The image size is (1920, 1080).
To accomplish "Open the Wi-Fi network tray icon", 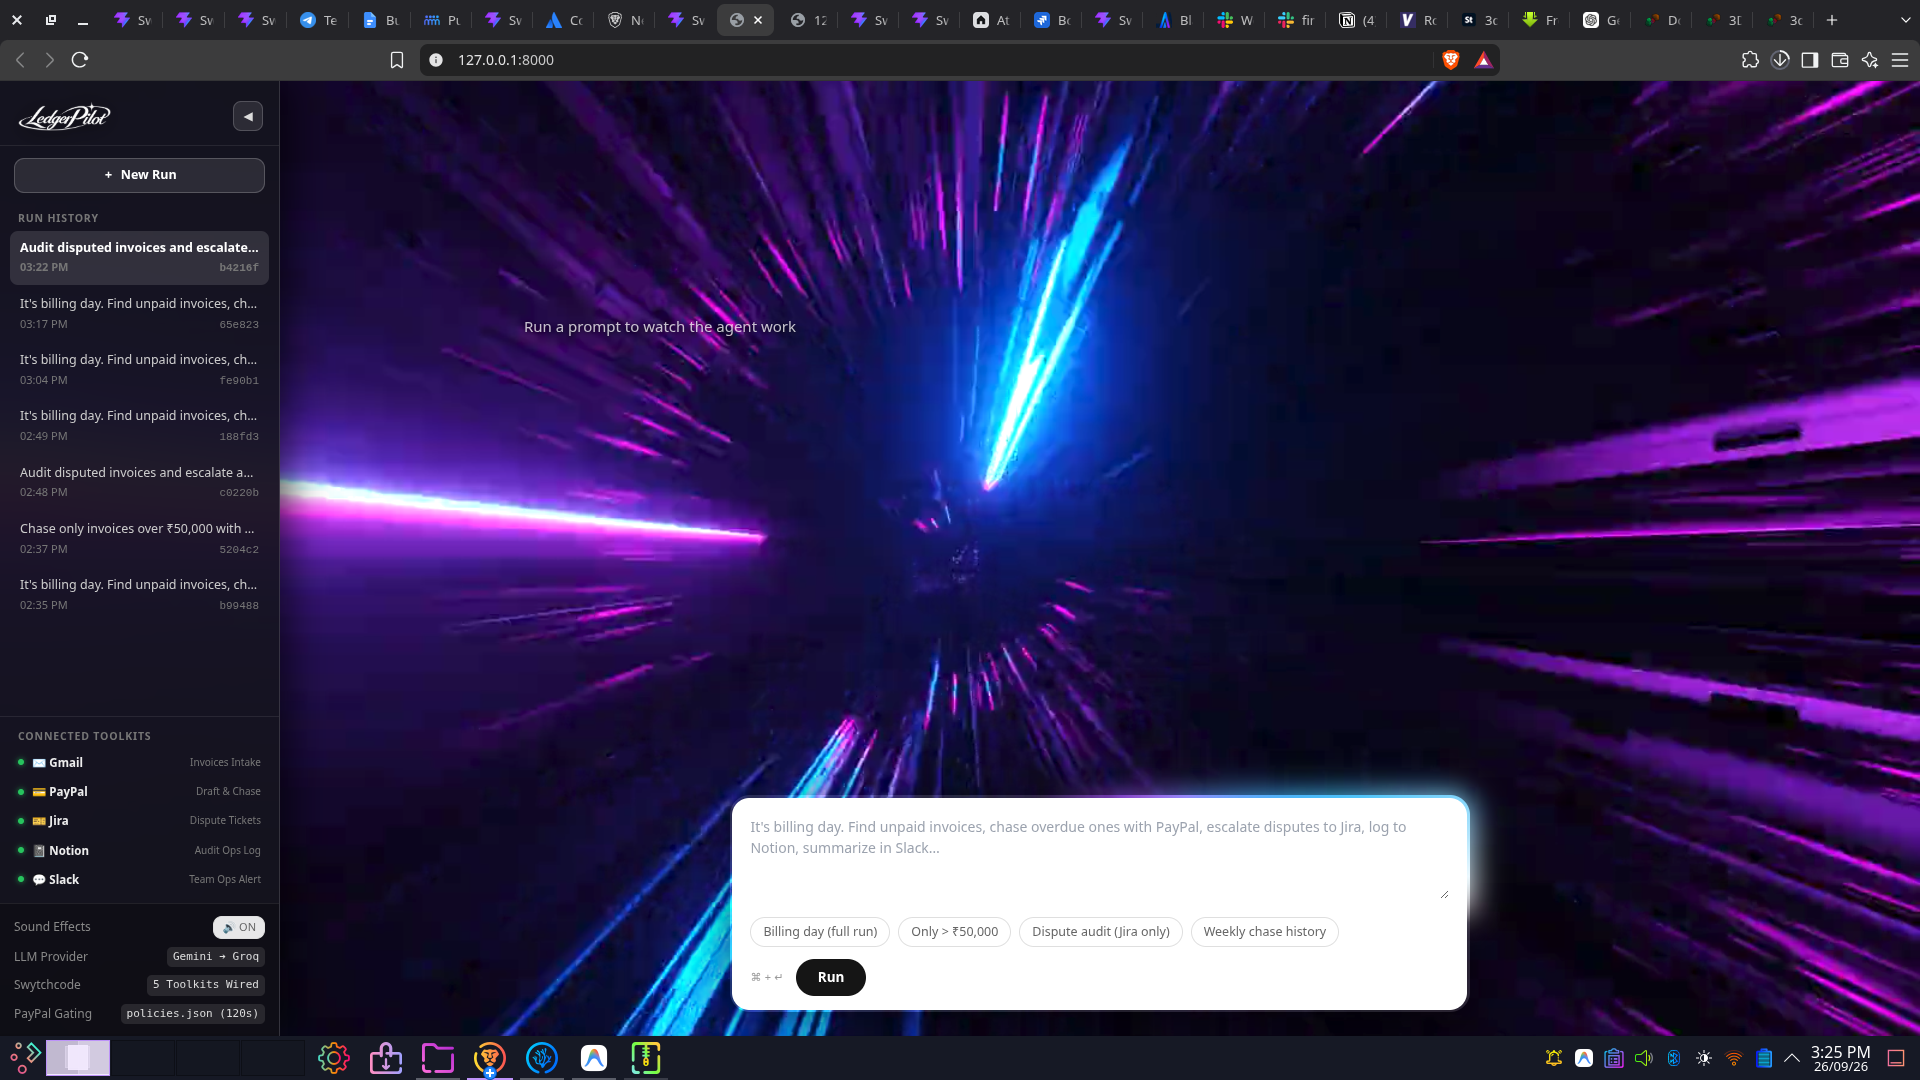I will point(1734,1058).
